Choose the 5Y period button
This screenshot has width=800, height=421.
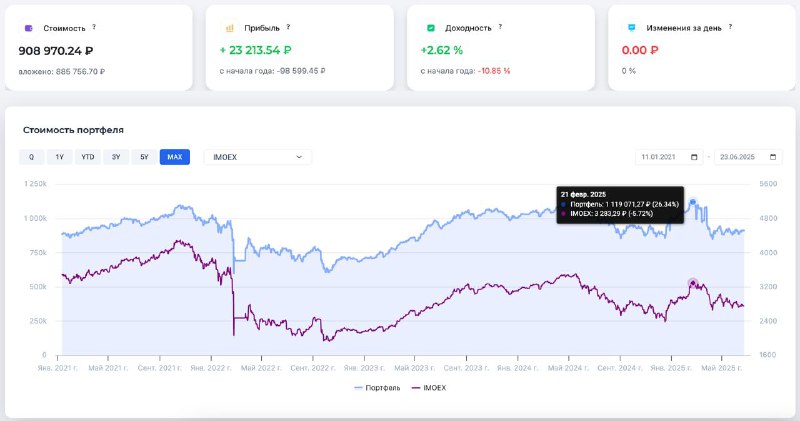145,157
